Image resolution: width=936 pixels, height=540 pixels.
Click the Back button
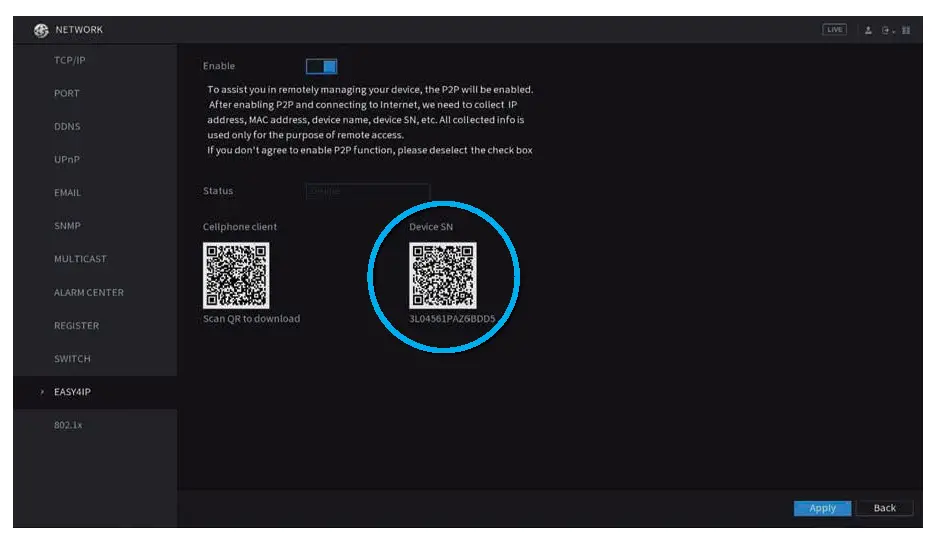(885, 508)
